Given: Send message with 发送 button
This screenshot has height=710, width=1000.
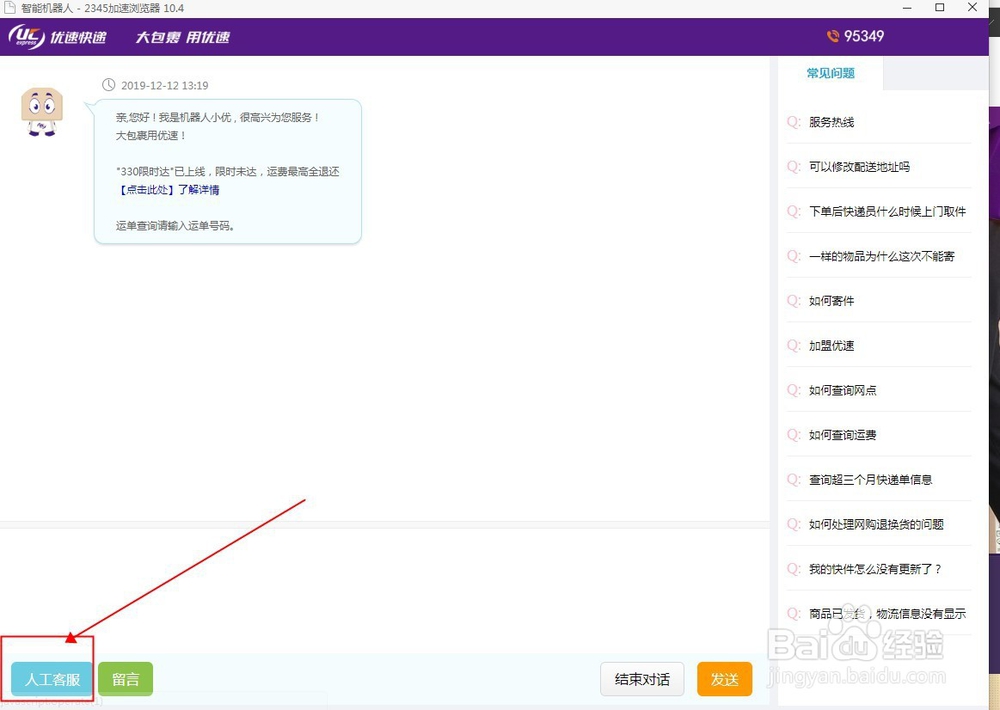Looking at the screenshot, I should 724,679.
